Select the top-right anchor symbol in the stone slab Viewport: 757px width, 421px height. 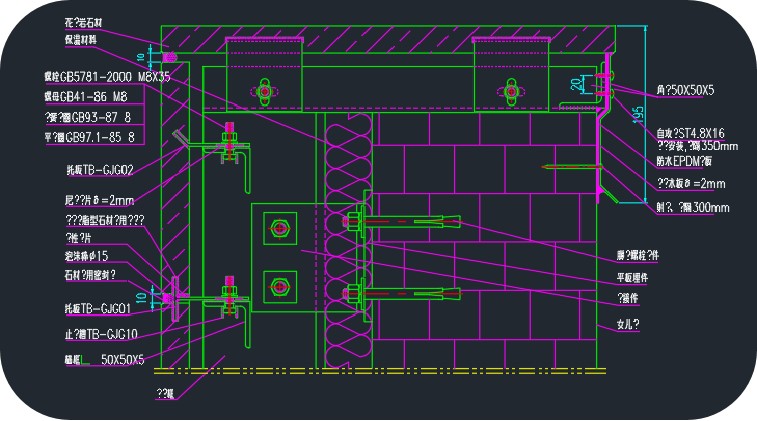click(511, 92)
